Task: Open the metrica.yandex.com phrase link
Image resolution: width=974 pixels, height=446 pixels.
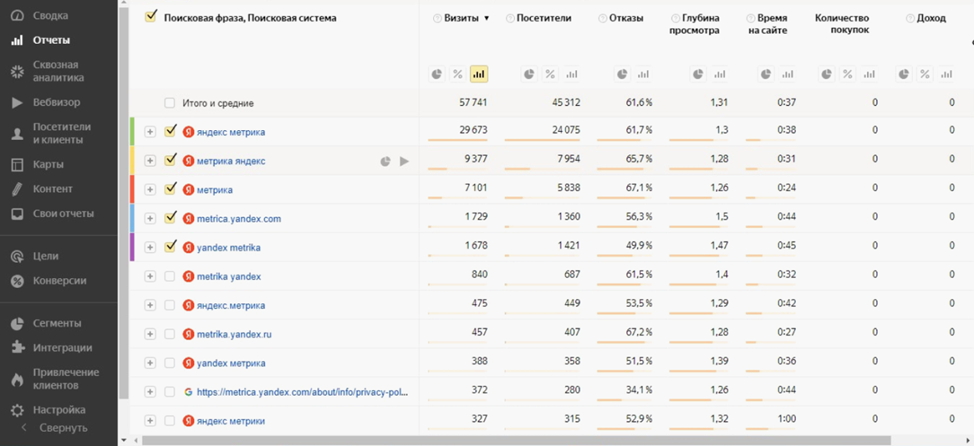Action: coord(239,219)
